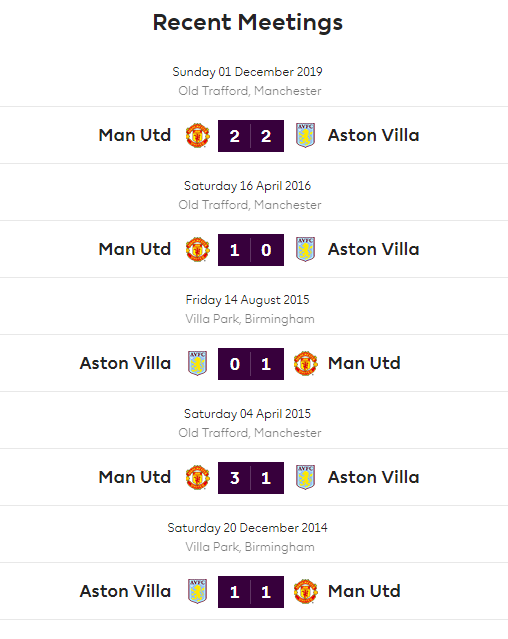
Task: Select Aston Villa team name in 2019 fixture
Action: 374,135
